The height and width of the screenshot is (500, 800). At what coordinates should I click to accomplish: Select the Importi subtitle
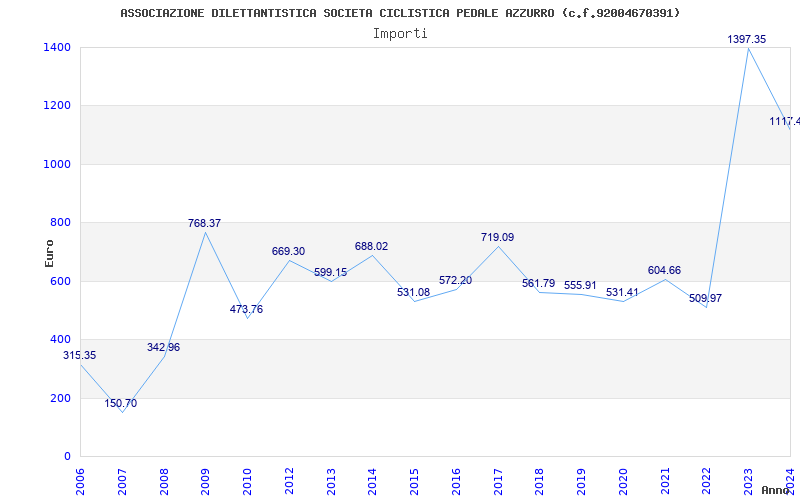[400, 34]
